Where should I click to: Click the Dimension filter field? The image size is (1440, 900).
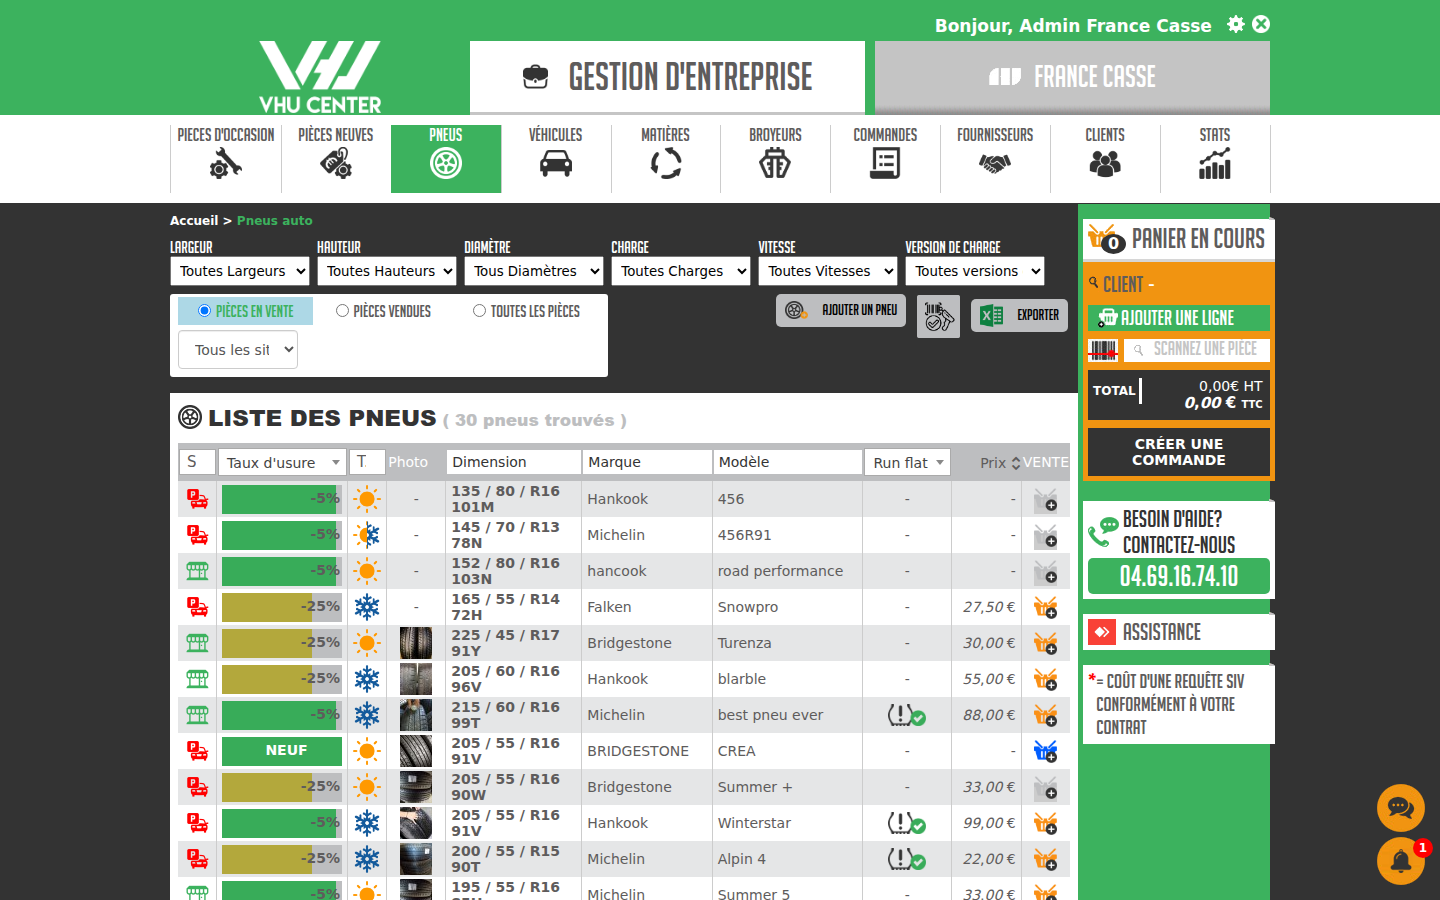point(513,462)
